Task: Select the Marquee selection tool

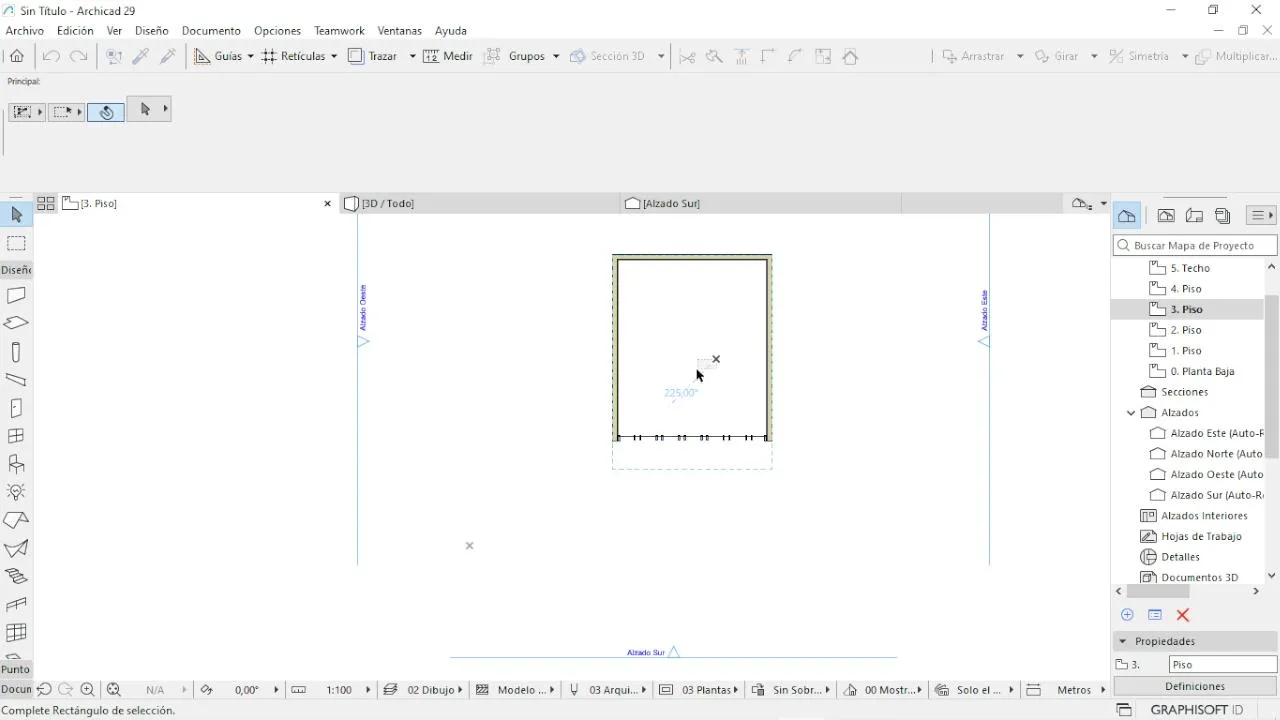Action: (x=16, y=243)
